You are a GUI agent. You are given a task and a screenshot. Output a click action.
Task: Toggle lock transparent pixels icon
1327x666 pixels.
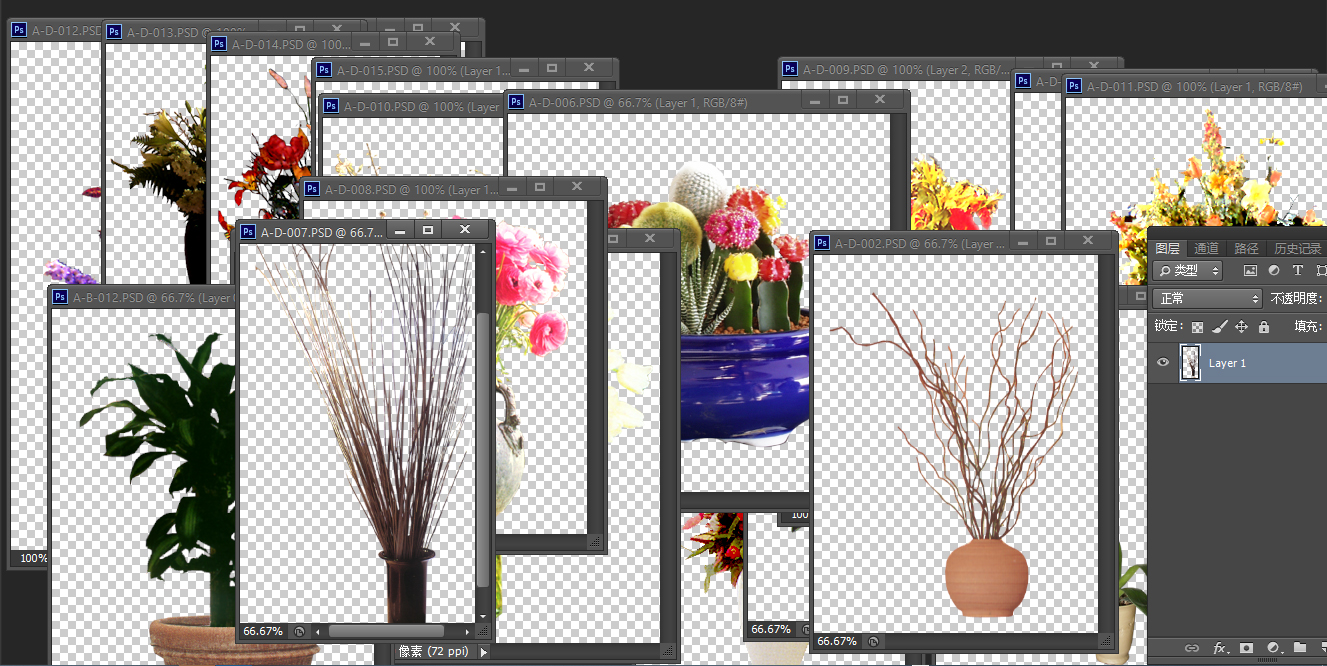coord(1197,327)
